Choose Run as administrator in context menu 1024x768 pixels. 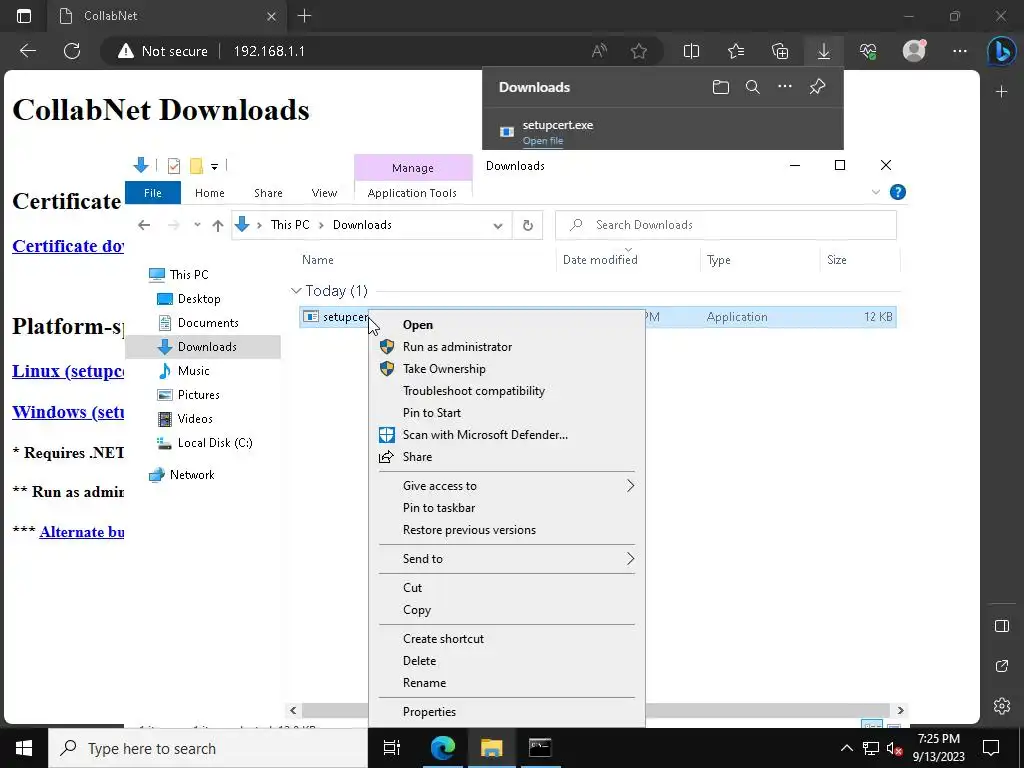point(507,347)
